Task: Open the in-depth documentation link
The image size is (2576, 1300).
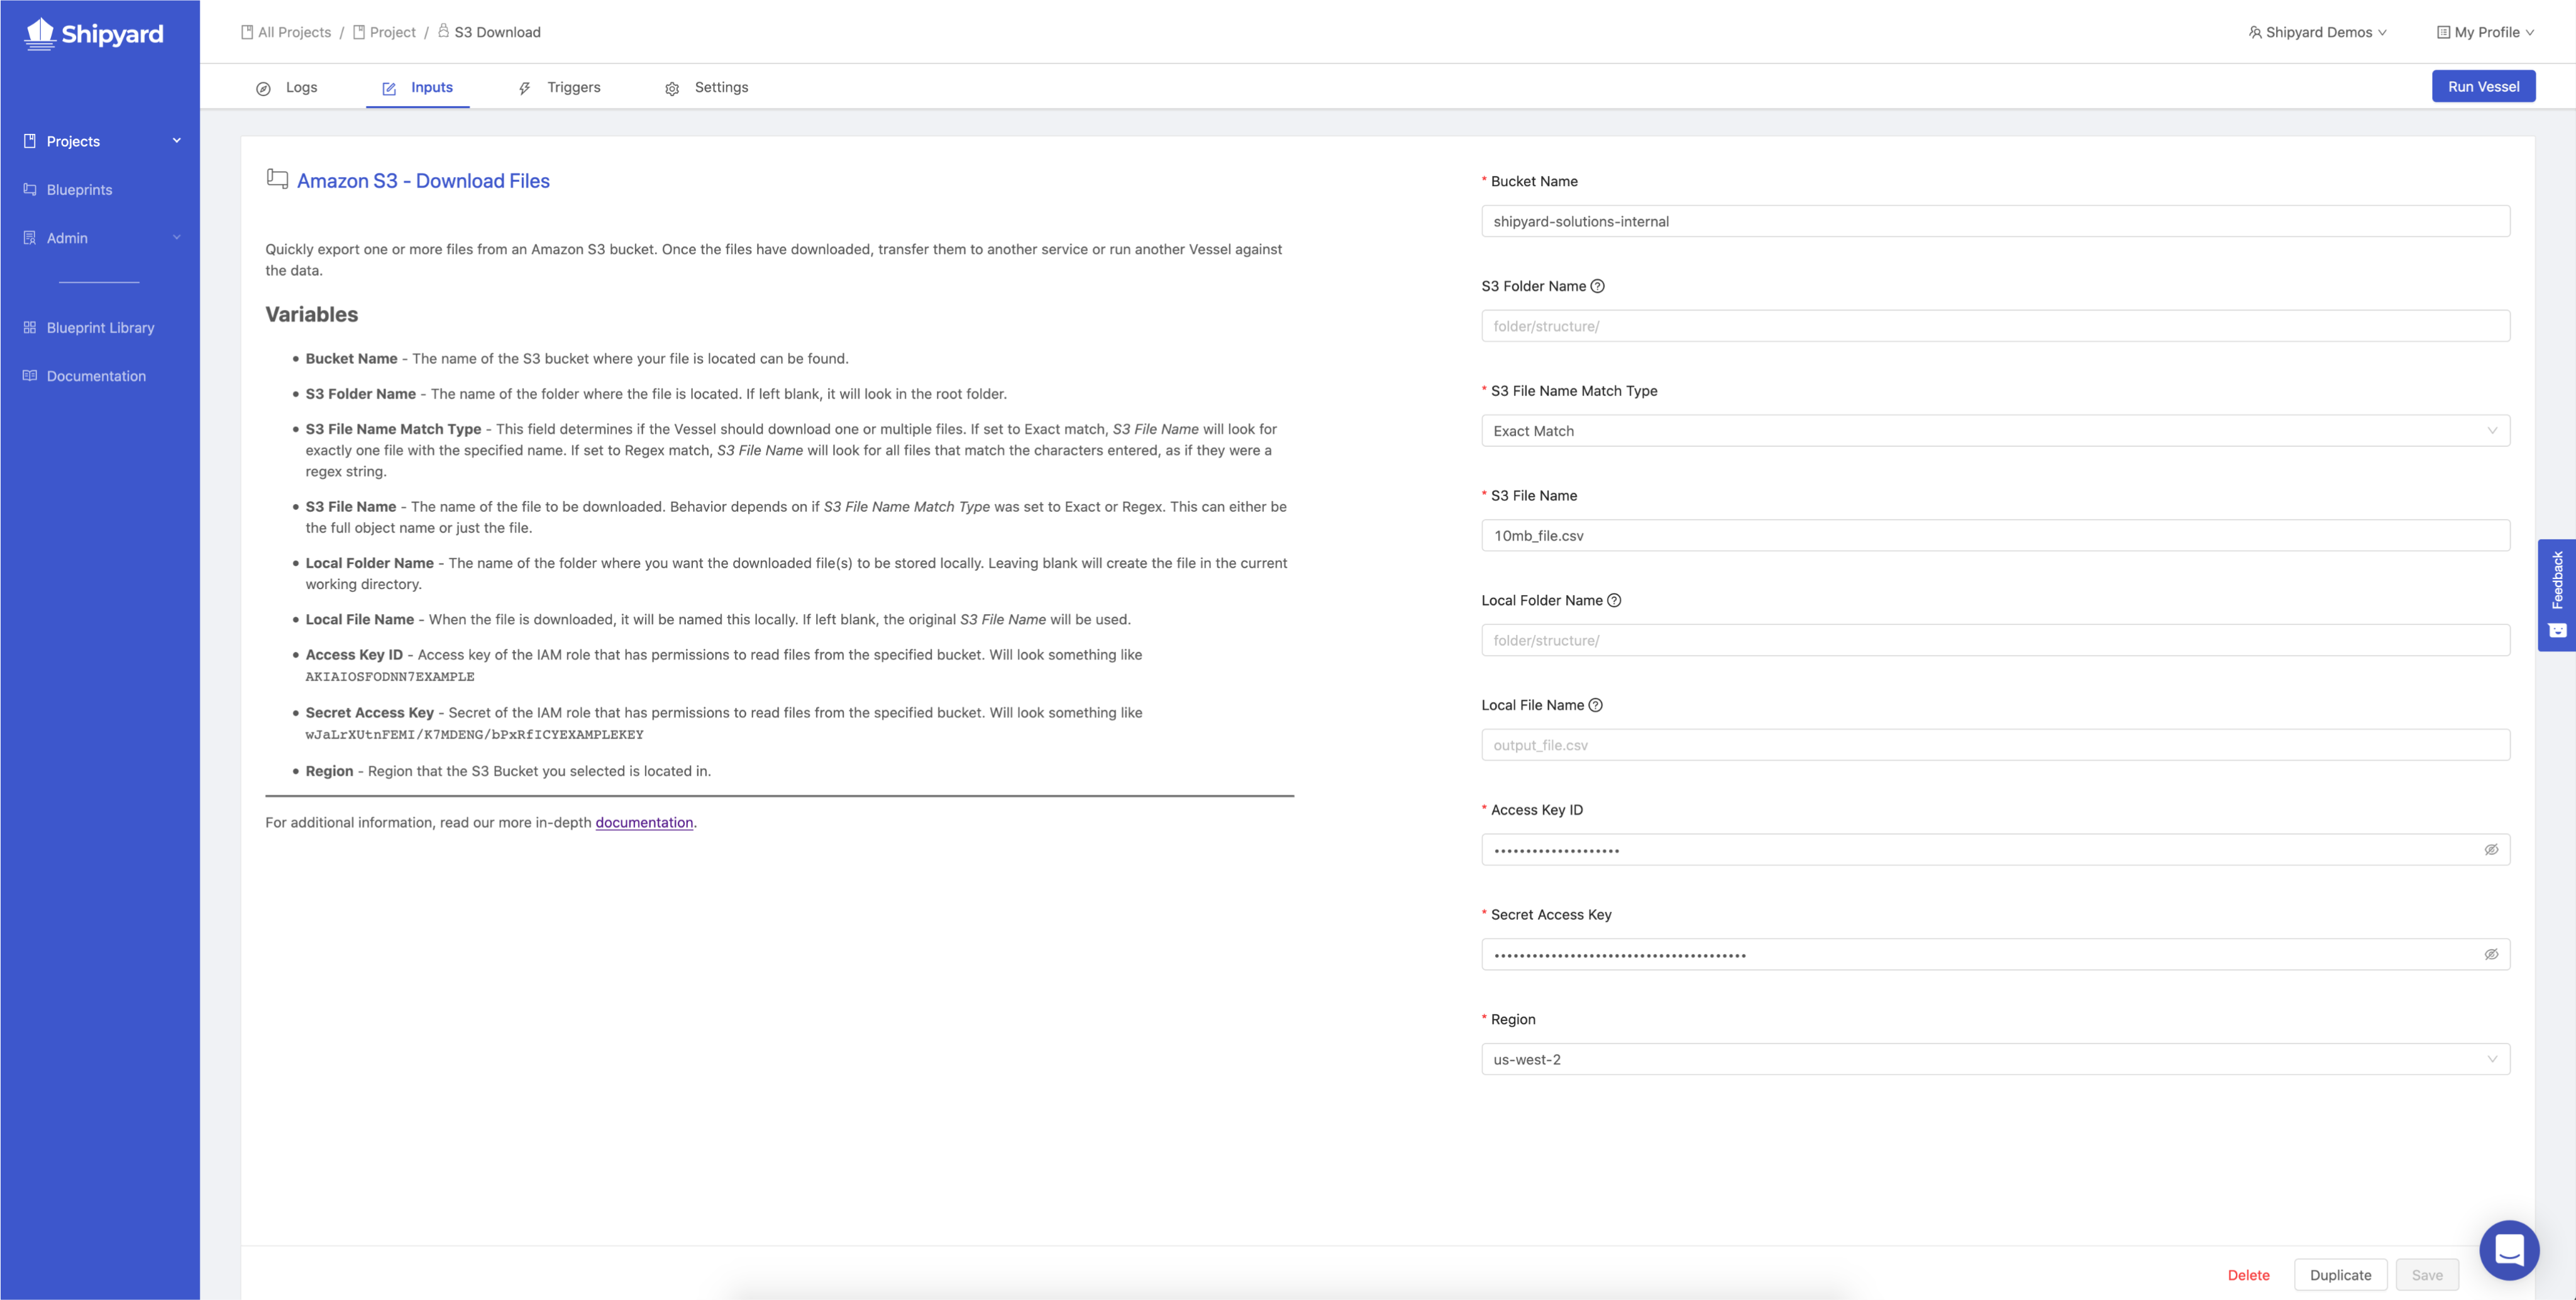Action: click(x=644, y=822)
